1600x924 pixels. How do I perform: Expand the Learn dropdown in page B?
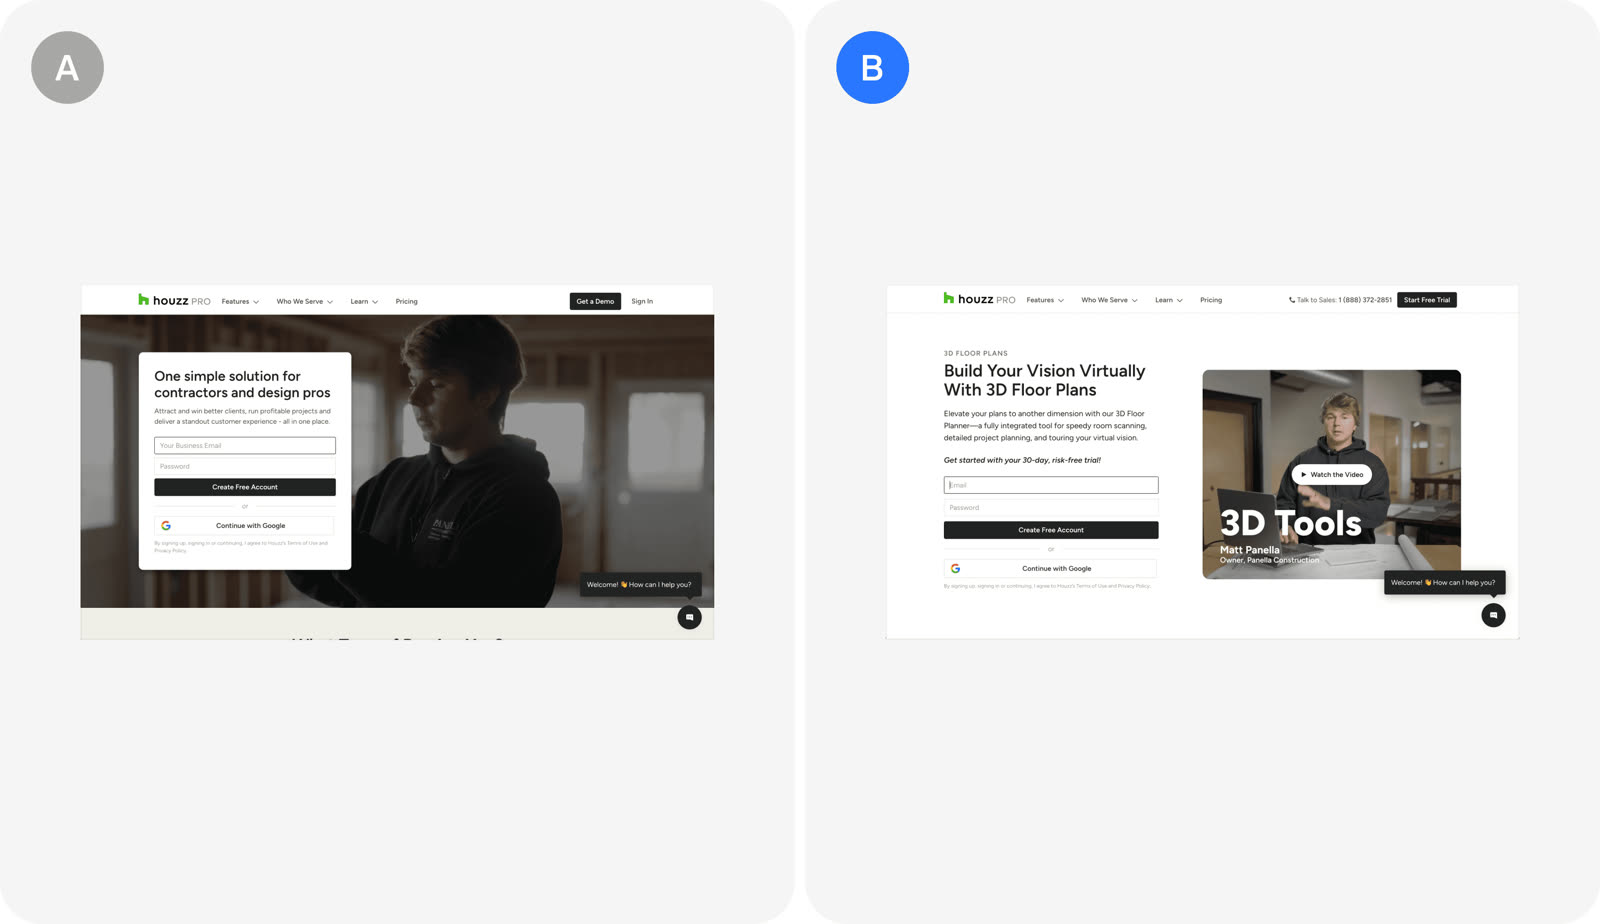pos(1169,300)
